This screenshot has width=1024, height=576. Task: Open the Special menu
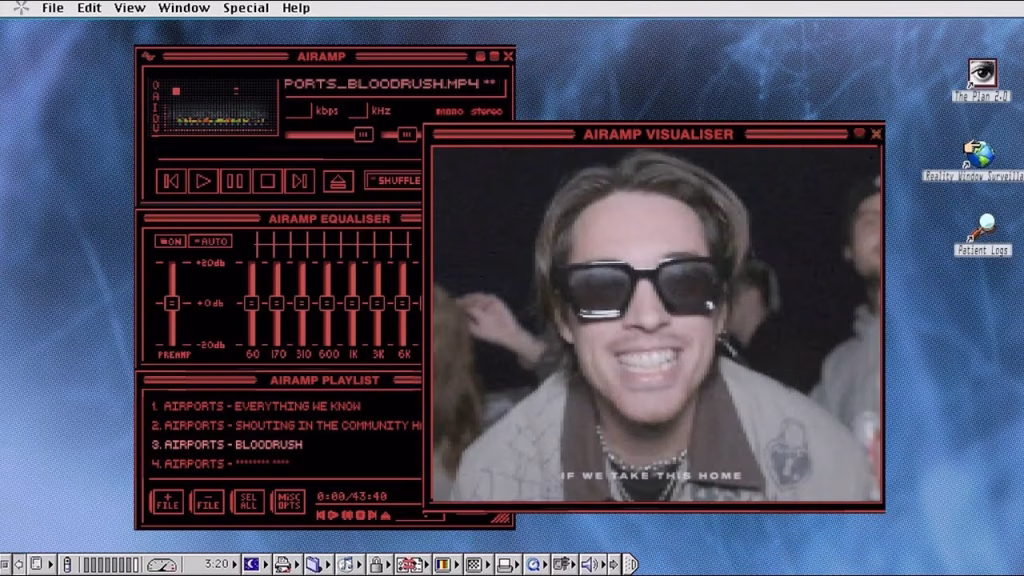coord(246,8)
